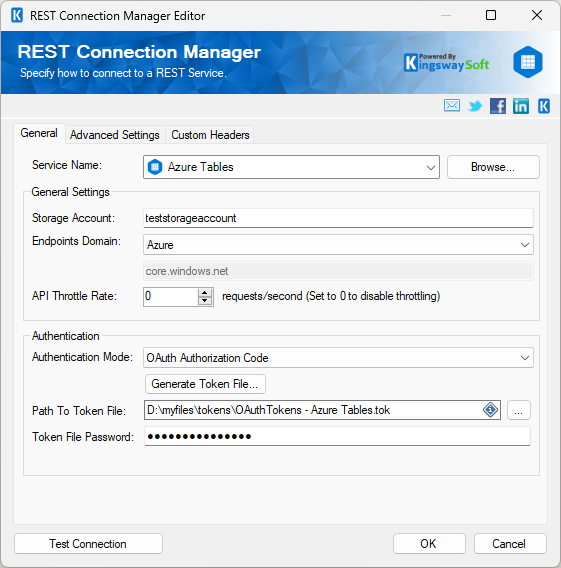Click the API Throttle Rate value box

coord(170,297)
